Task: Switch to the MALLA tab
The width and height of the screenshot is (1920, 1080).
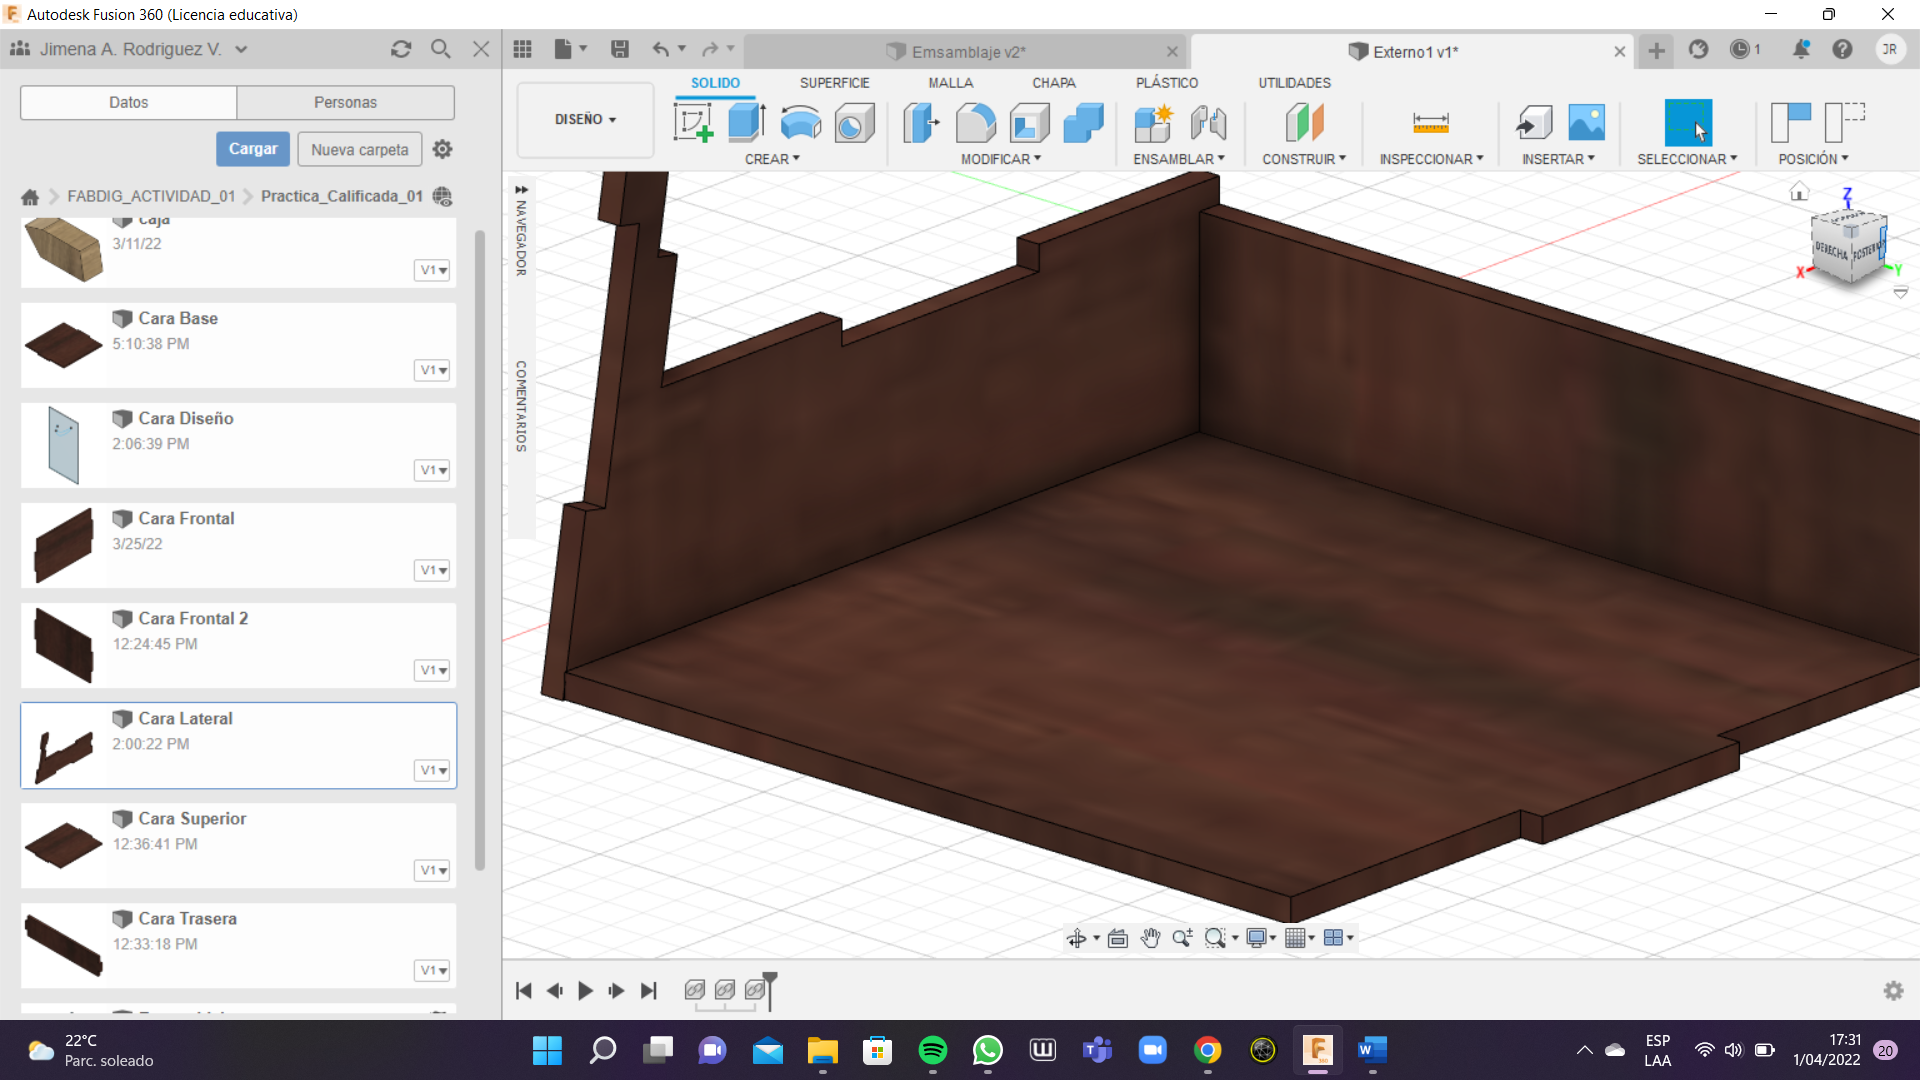Action: 950,83
